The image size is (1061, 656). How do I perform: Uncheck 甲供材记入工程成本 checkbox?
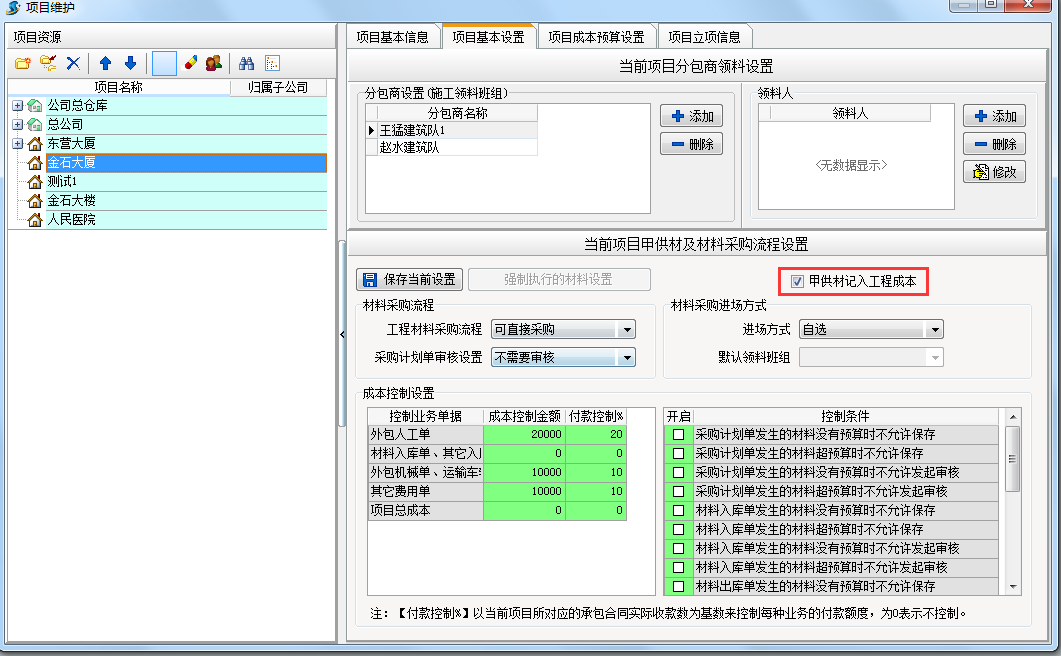[797, 282]
